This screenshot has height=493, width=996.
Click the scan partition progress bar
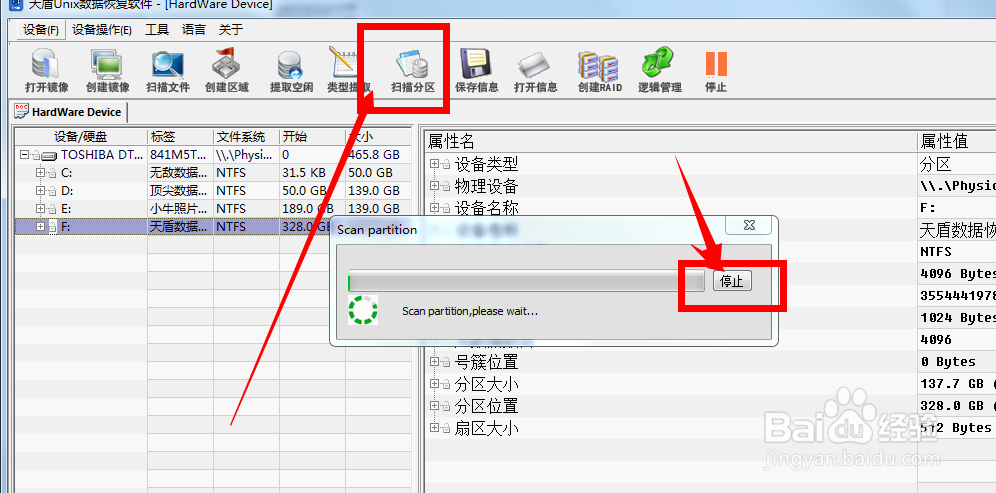[x=526, y=281]
